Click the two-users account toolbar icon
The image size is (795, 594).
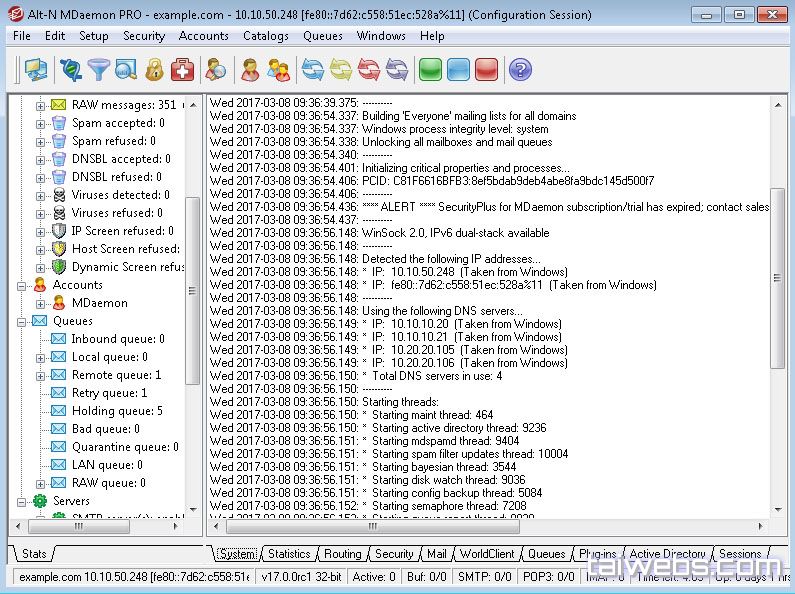(x=278, y=69)
